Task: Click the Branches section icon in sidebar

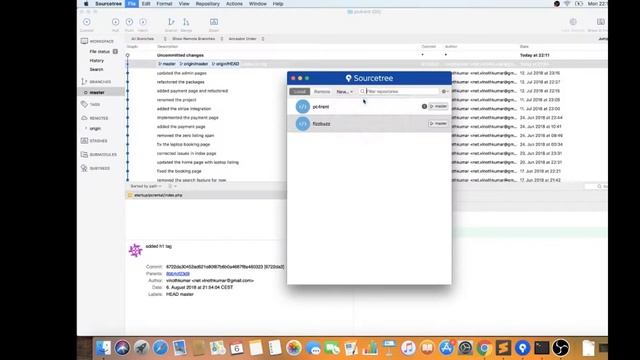Action: pos(84,82)
